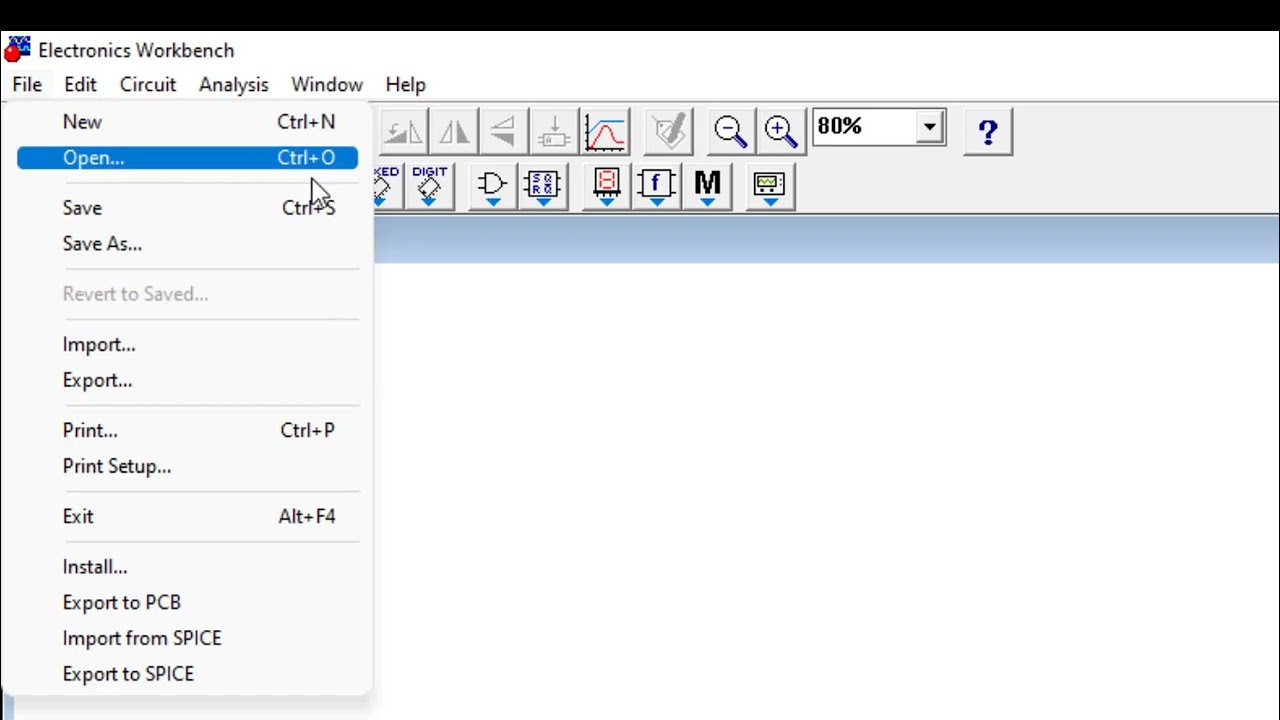This screenshot has width=1280, height=720.
Task: Select Export to SPICE entry
Action: (x=187, y=674)
